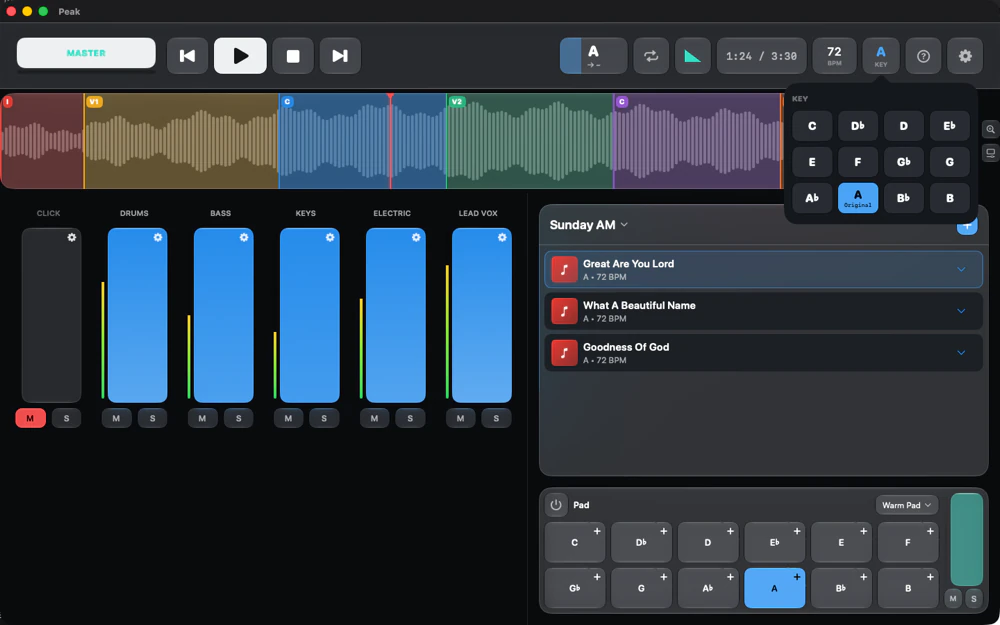Image resolution: width=1000 pixels, height=625 pixels.
Task: Mute the ELECTRIC channel
Action: (374, 418)
